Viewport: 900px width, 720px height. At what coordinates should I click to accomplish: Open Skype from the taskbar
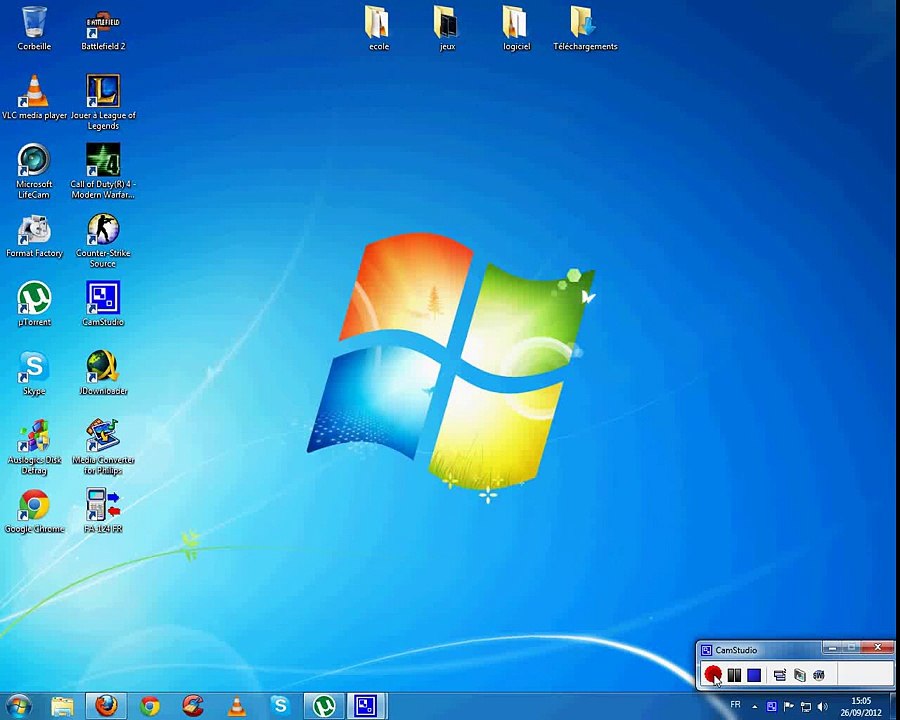point(280,706)
